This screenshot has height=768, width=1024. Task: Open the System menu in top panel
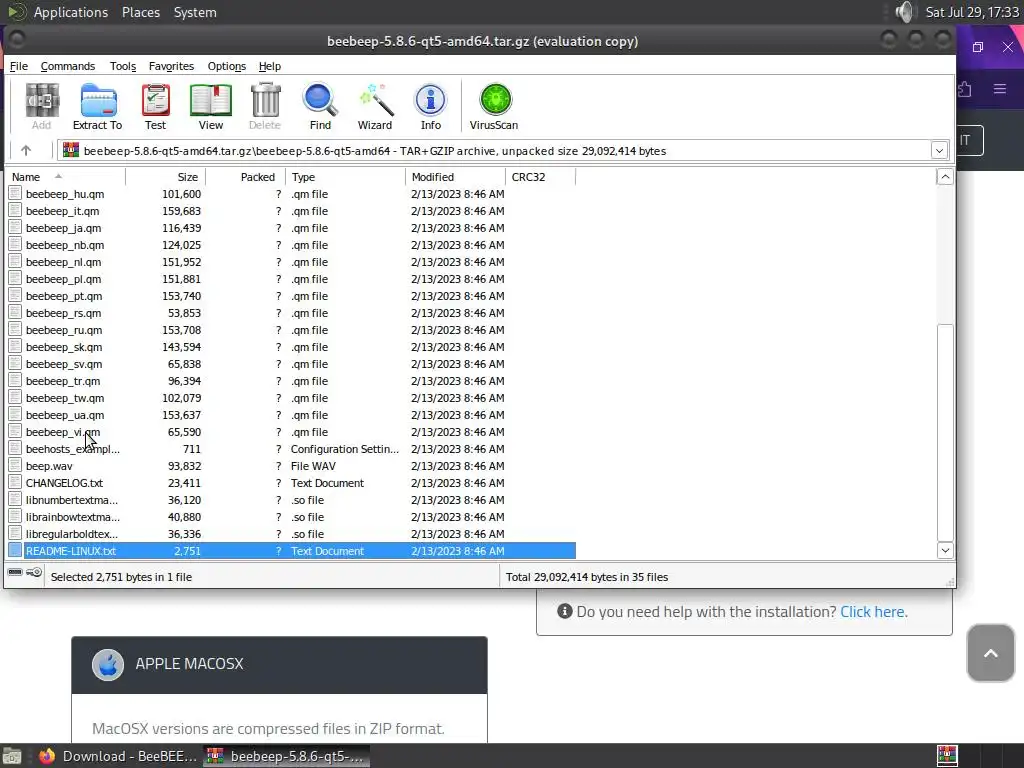(195, 12)
